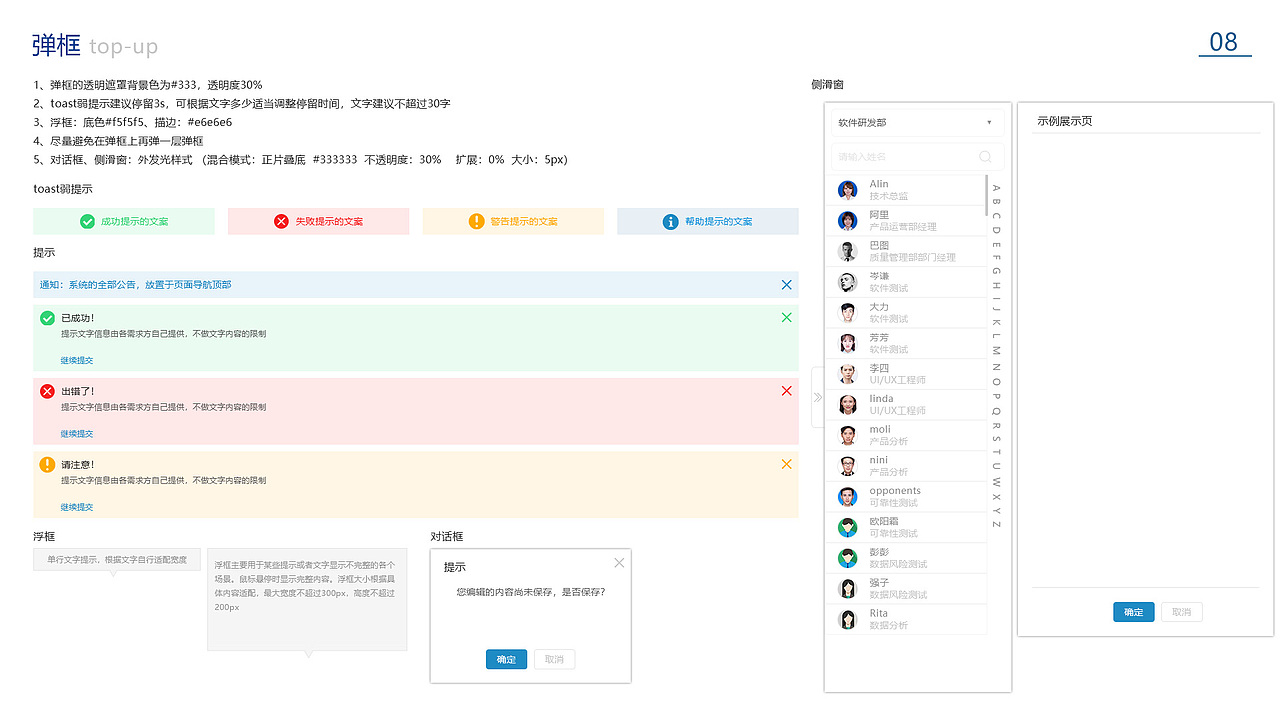The width and height of the screenshot is (1280, 720).
Task: Click 确定 button in the 提示 dialog
Action: [507, 660]
